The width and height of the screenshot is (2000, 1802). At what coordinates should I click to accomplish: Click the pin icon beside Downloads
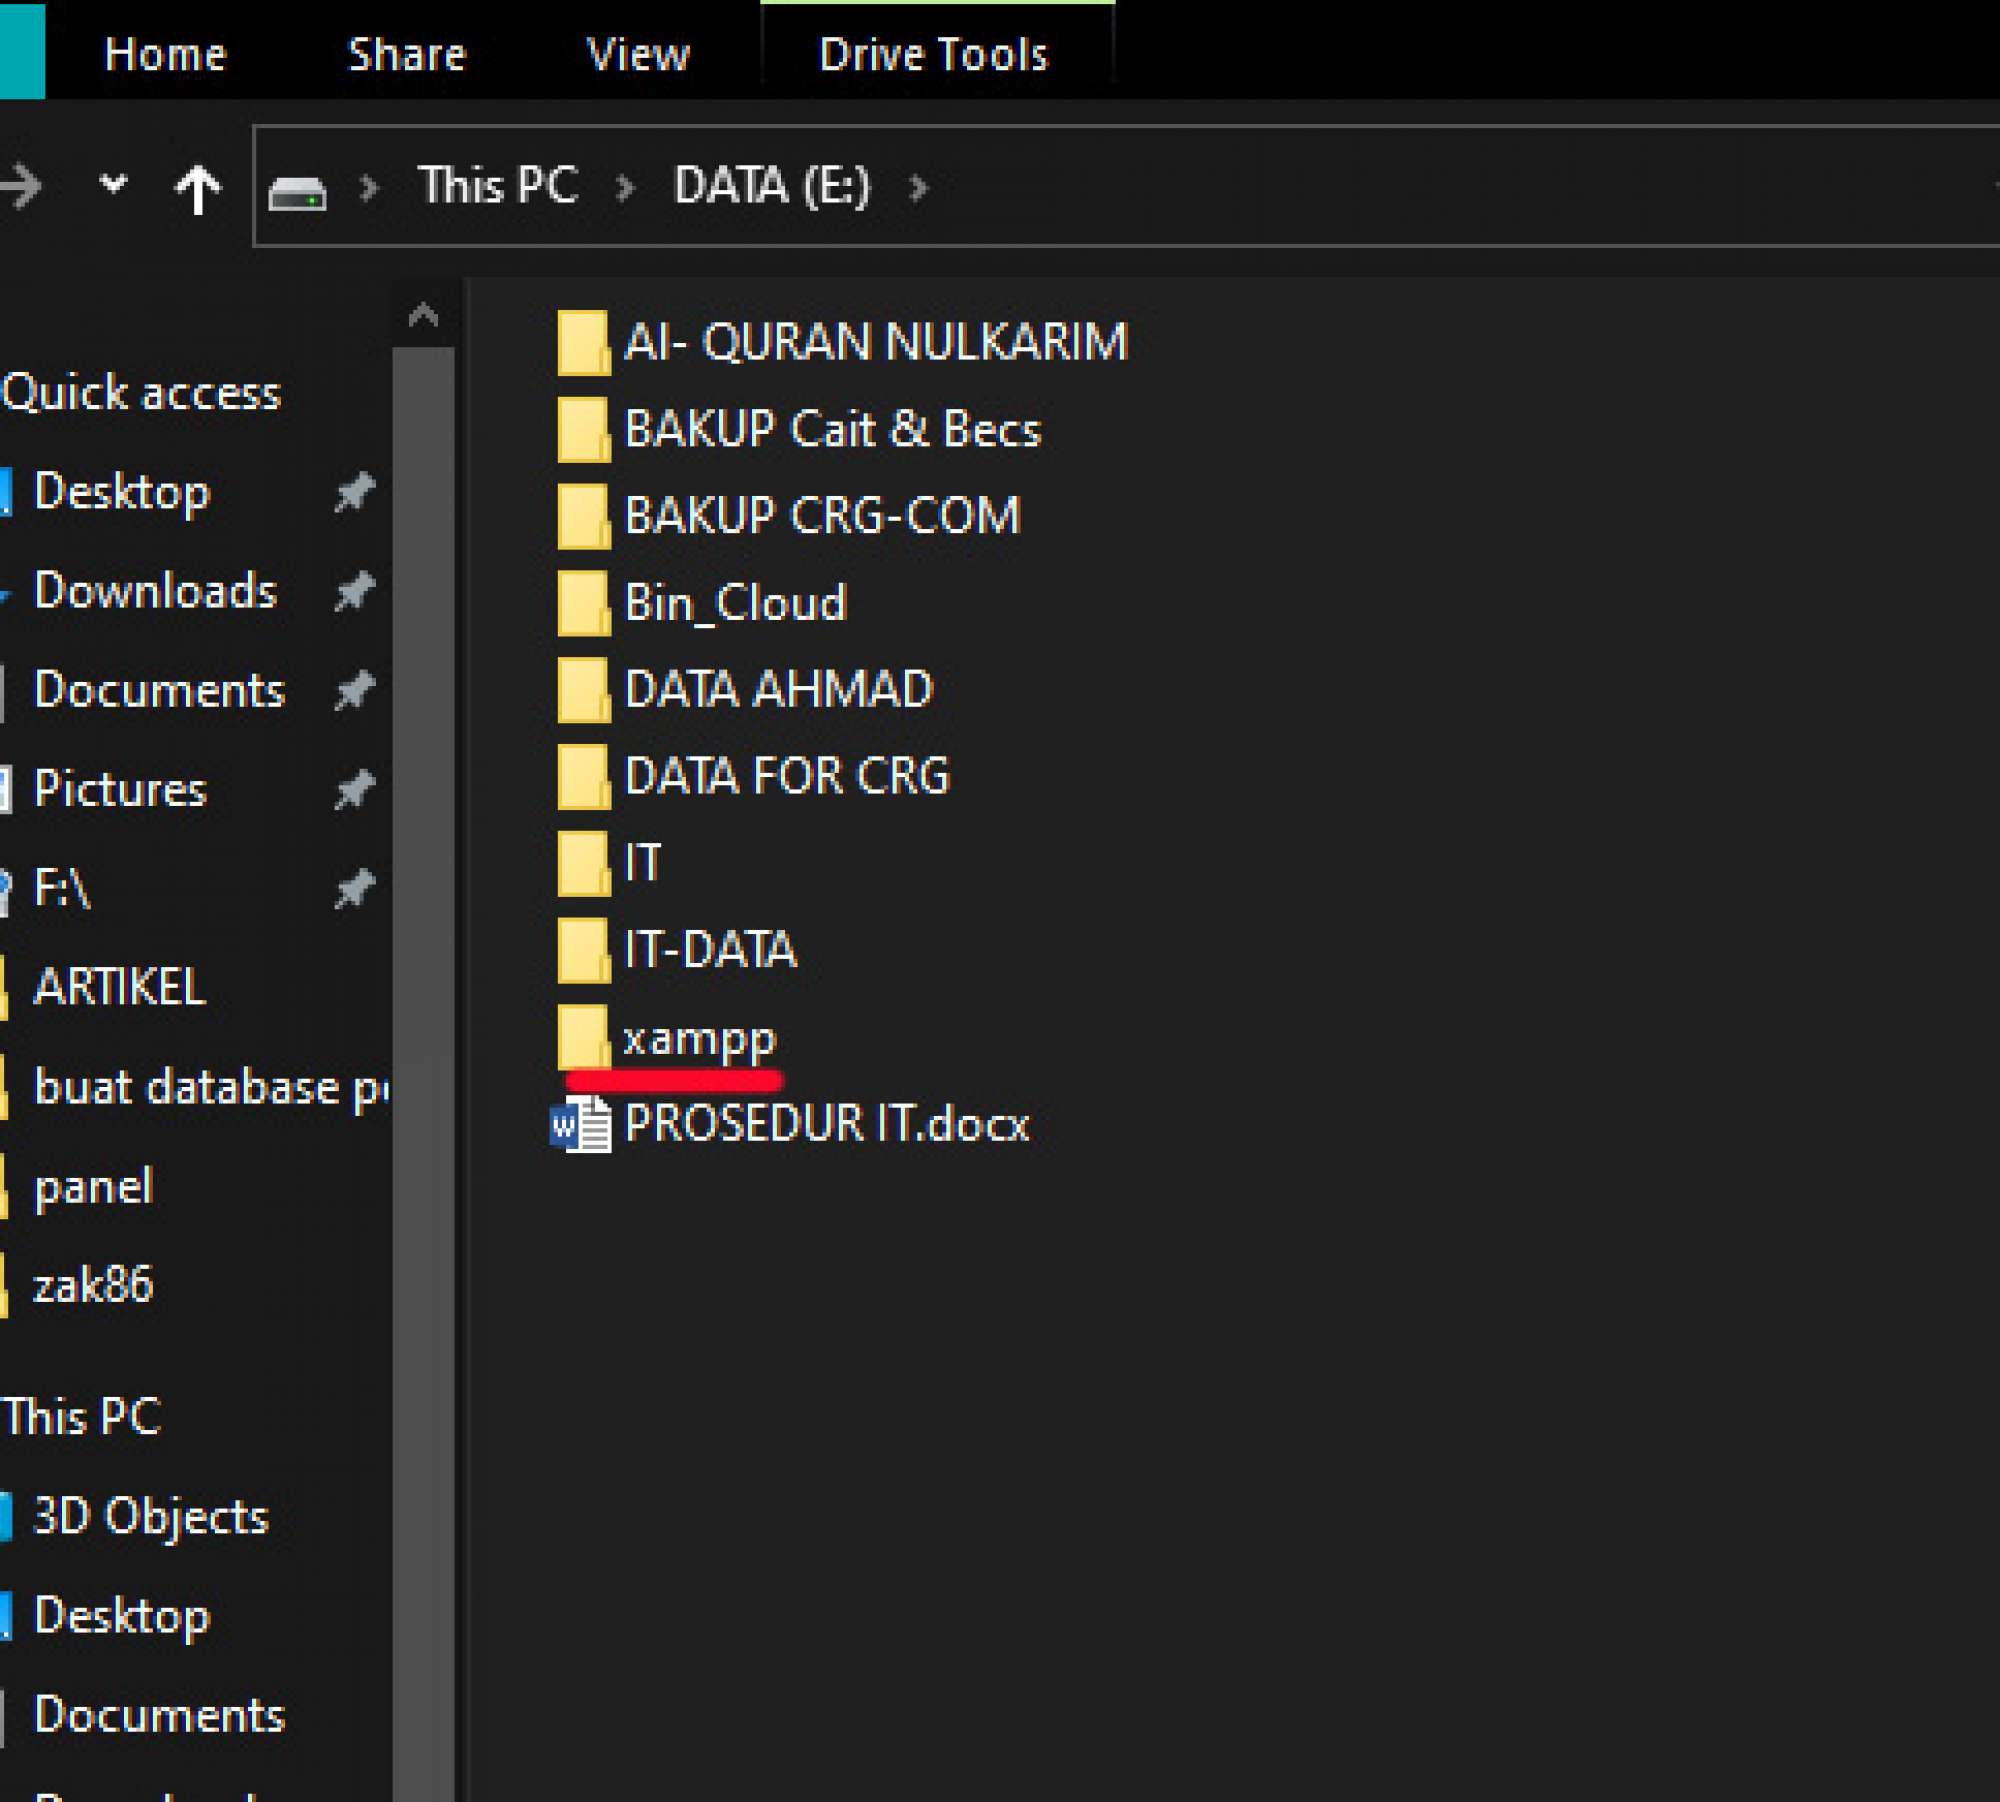point(354,591)
